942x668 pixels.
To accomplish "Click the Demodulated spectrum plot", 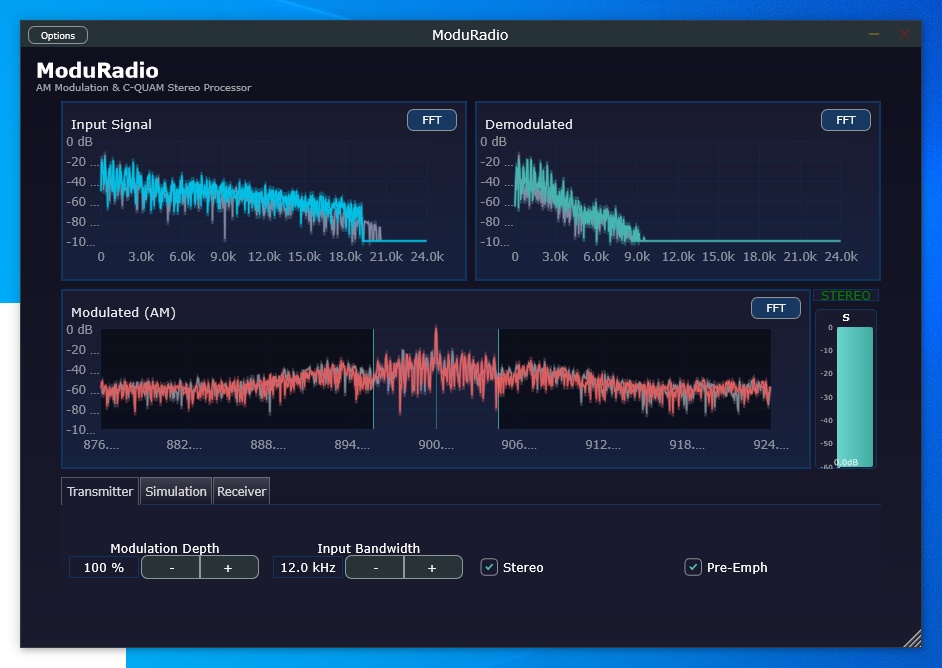I will [x=678, y=192].
